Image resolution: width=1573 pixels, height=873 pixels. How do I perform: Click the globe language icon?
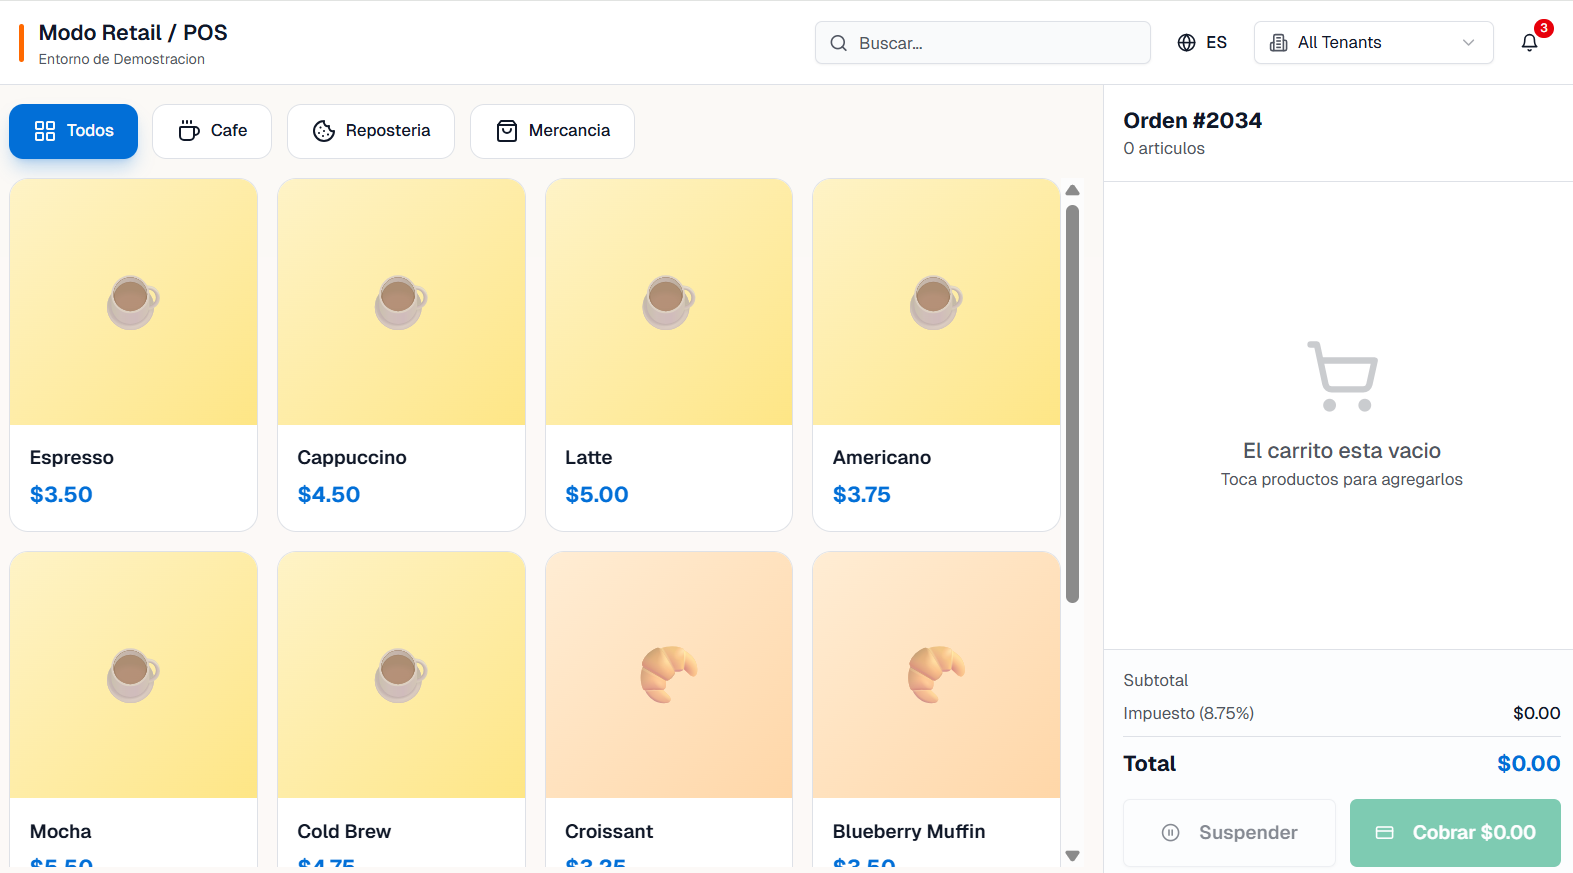coord(1186,43)
